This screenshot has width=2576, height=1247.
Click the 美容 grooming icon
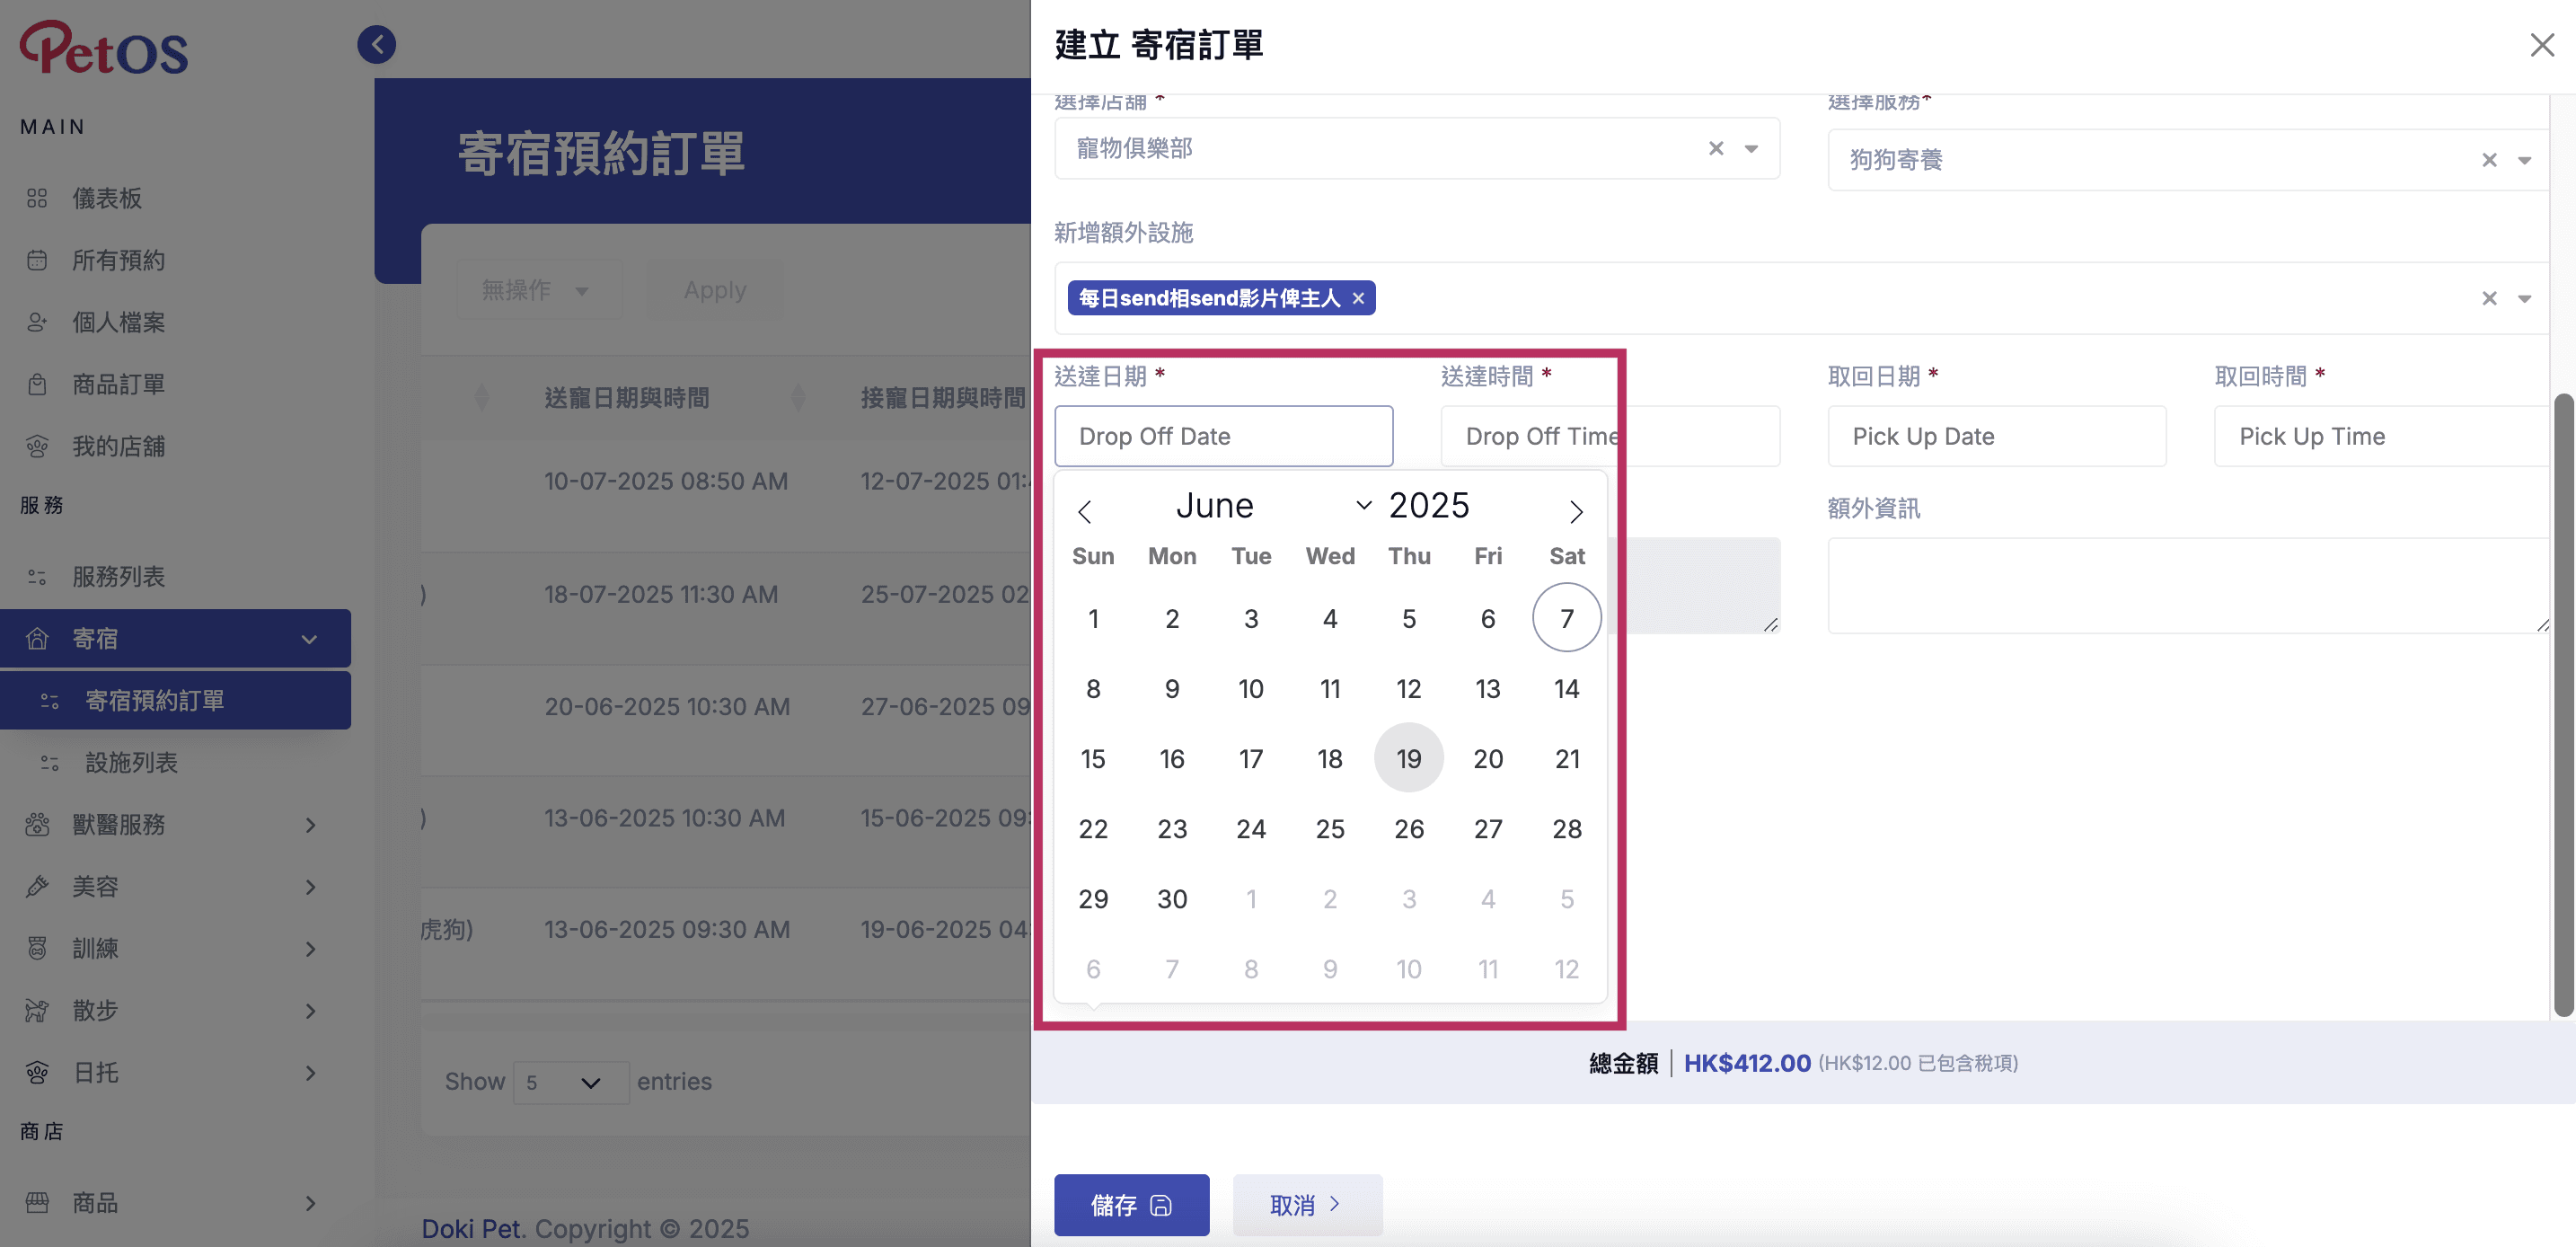coord(37,886)
